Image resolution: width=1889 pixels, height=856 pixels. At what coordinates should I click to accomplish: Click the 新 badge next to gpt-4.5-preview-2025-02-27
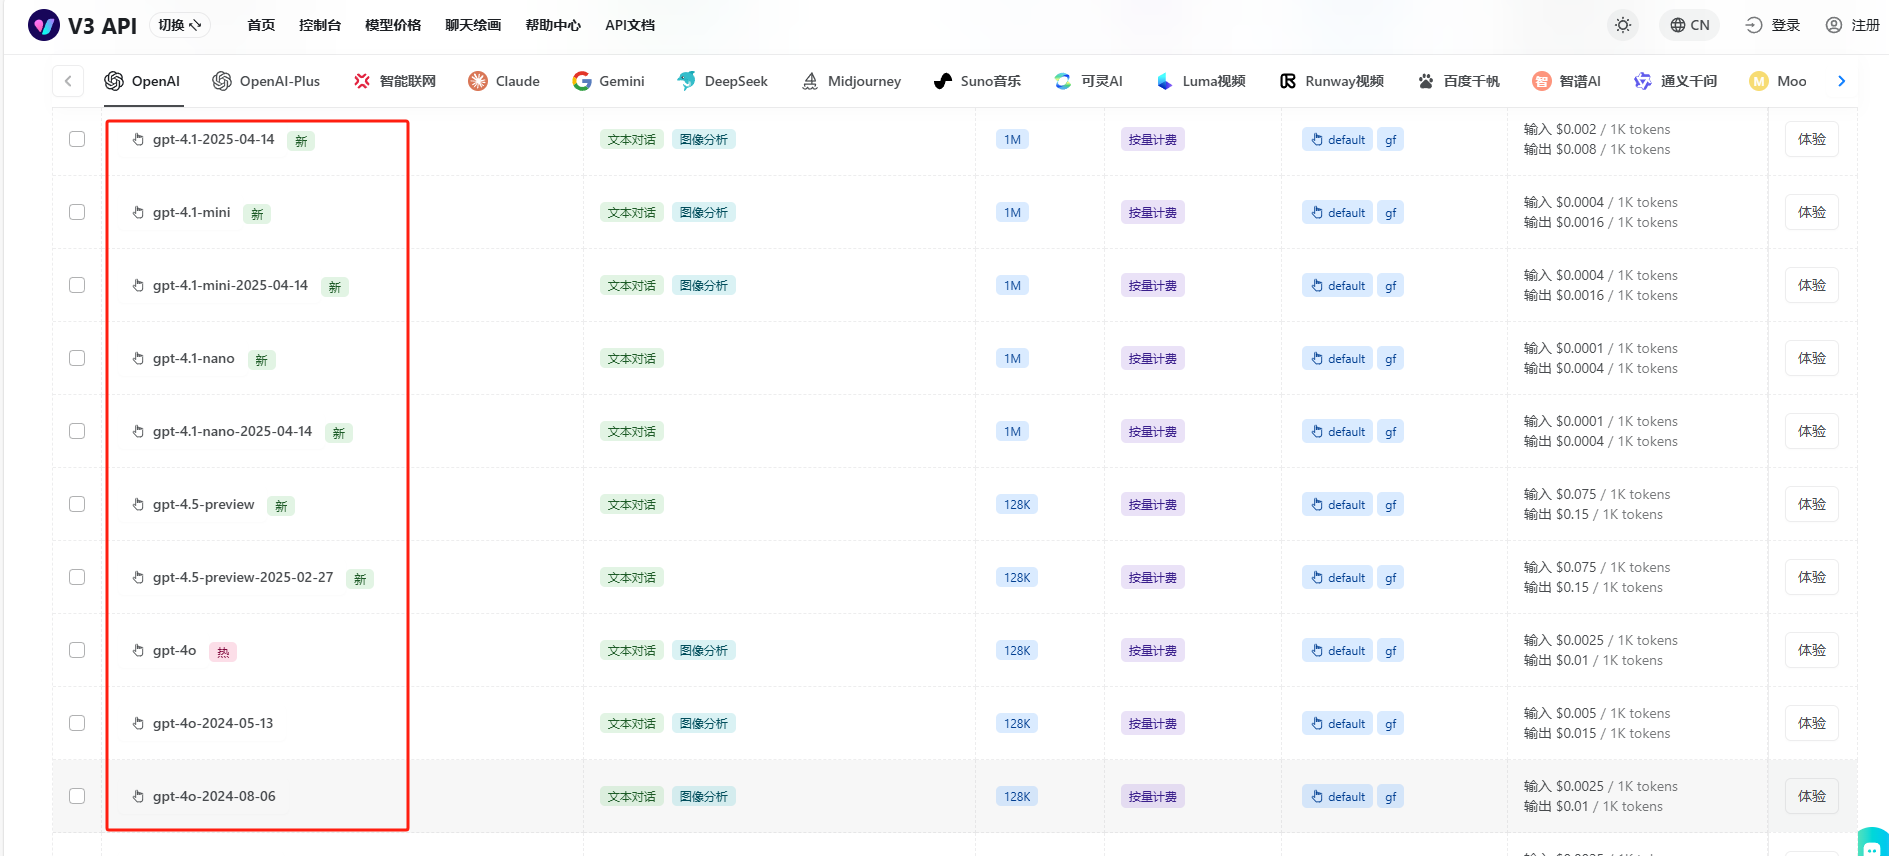point(360,579)
